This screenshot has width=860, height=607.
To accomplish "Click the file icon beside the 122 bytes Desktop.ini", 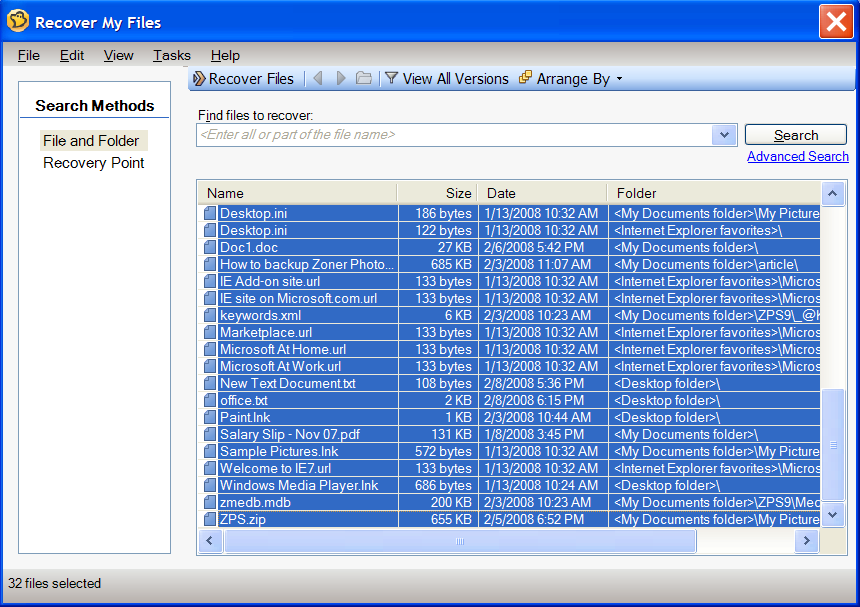I will tap(210, 230).
